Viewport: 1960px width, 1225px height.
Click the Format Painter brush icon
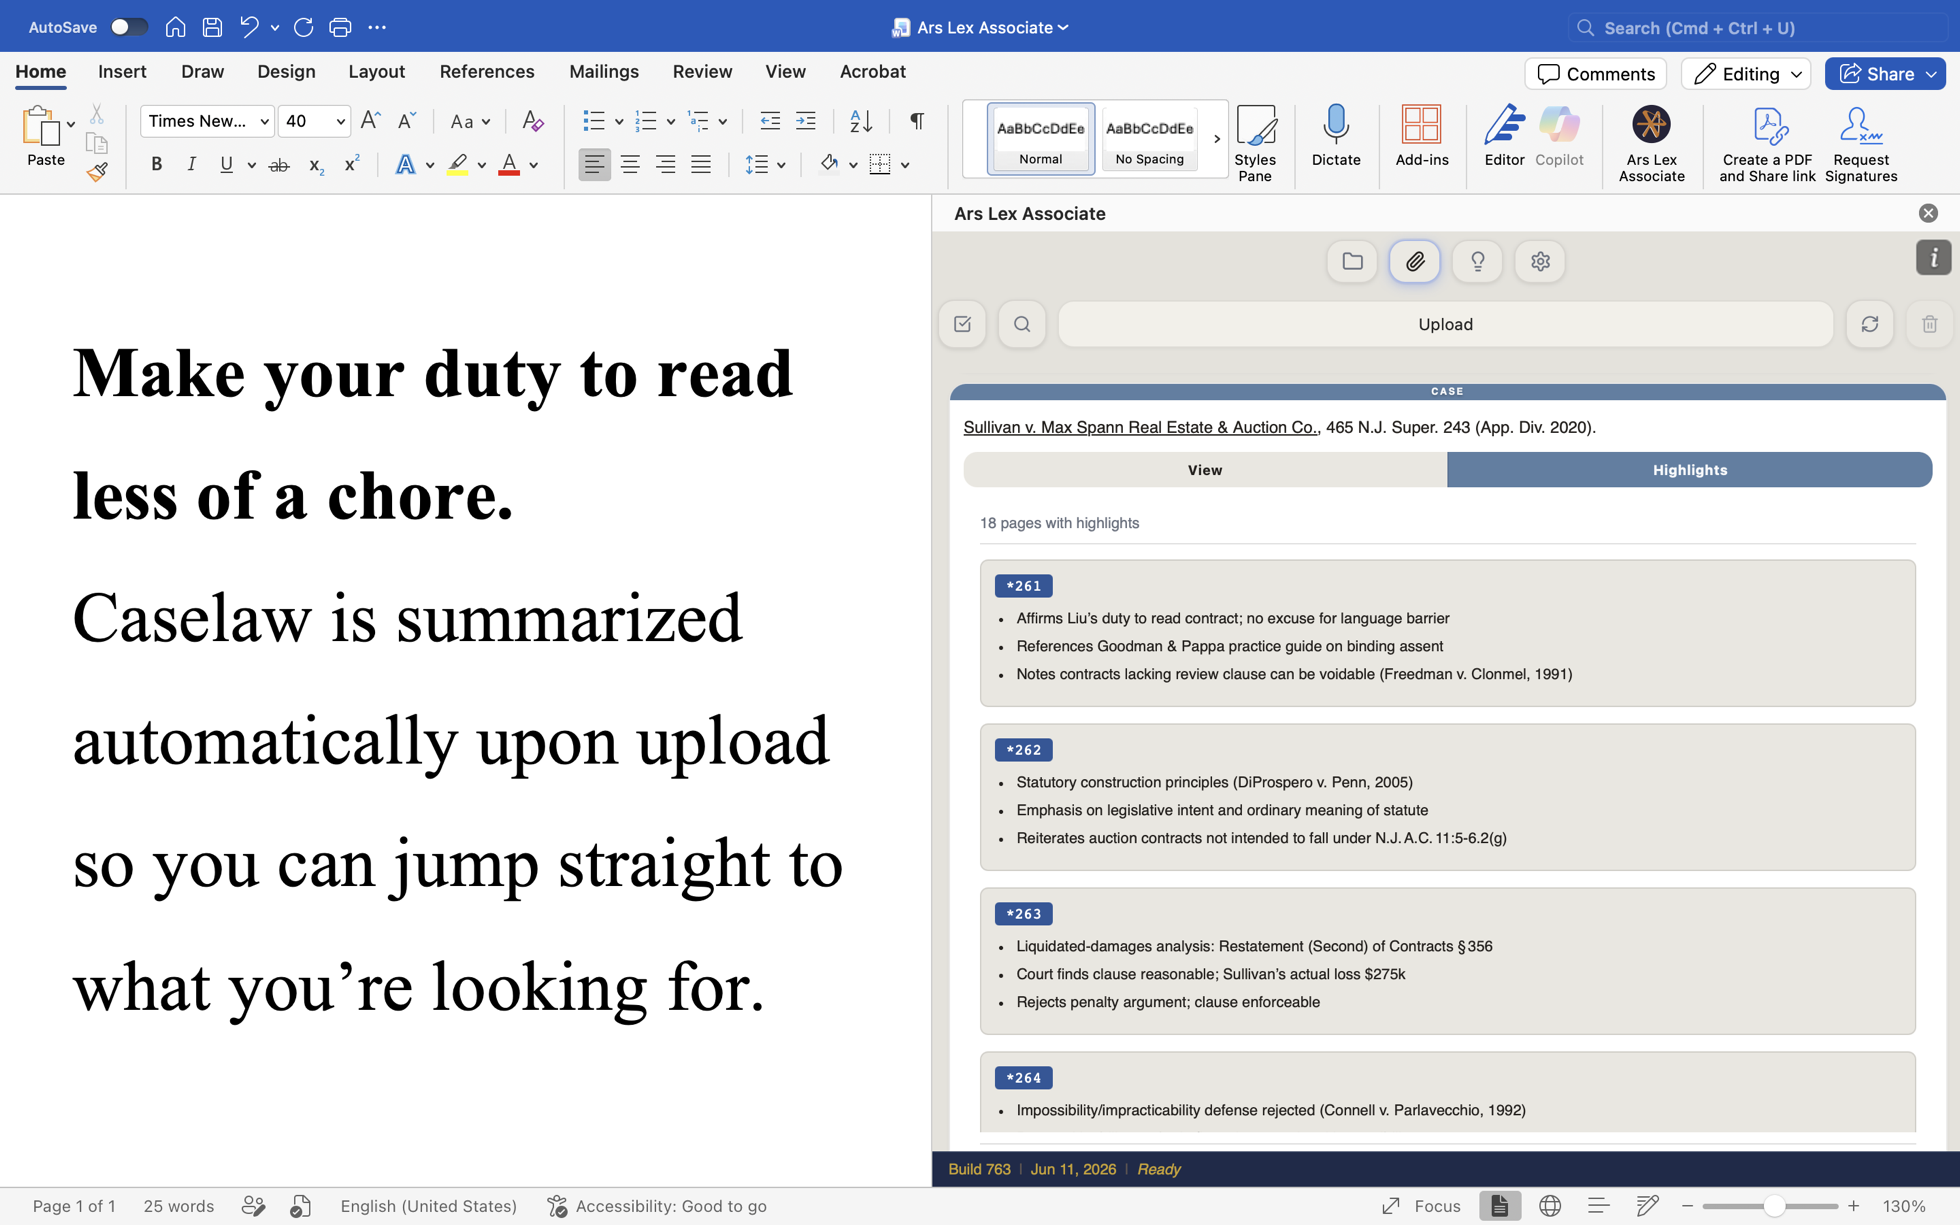coord(97,172)
